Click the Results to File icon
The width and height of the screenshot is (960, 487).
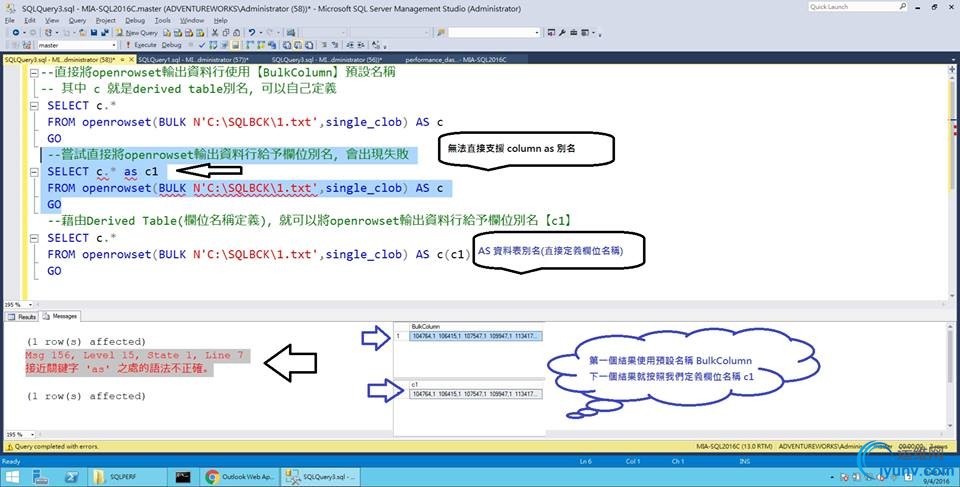coord(309,45)
